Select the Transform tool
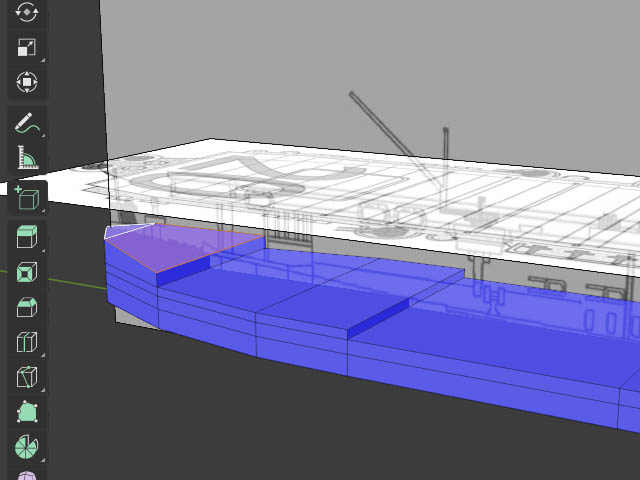Image resolution: width=640 pixels, height=480 pixels. [x=27, y=82]
